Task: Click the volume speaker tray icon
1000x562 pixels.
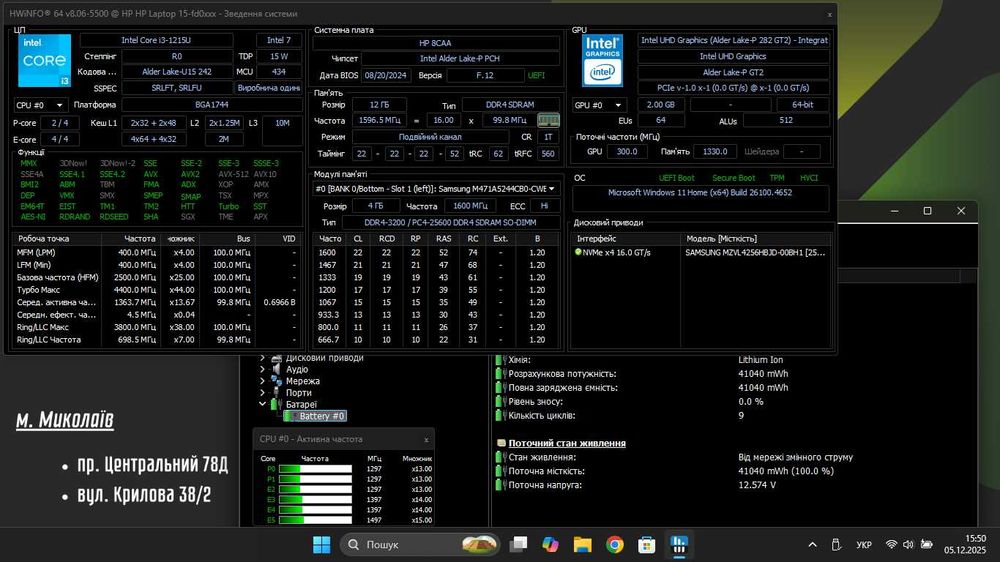Action: pyautogui.click(x=908, y=545)
